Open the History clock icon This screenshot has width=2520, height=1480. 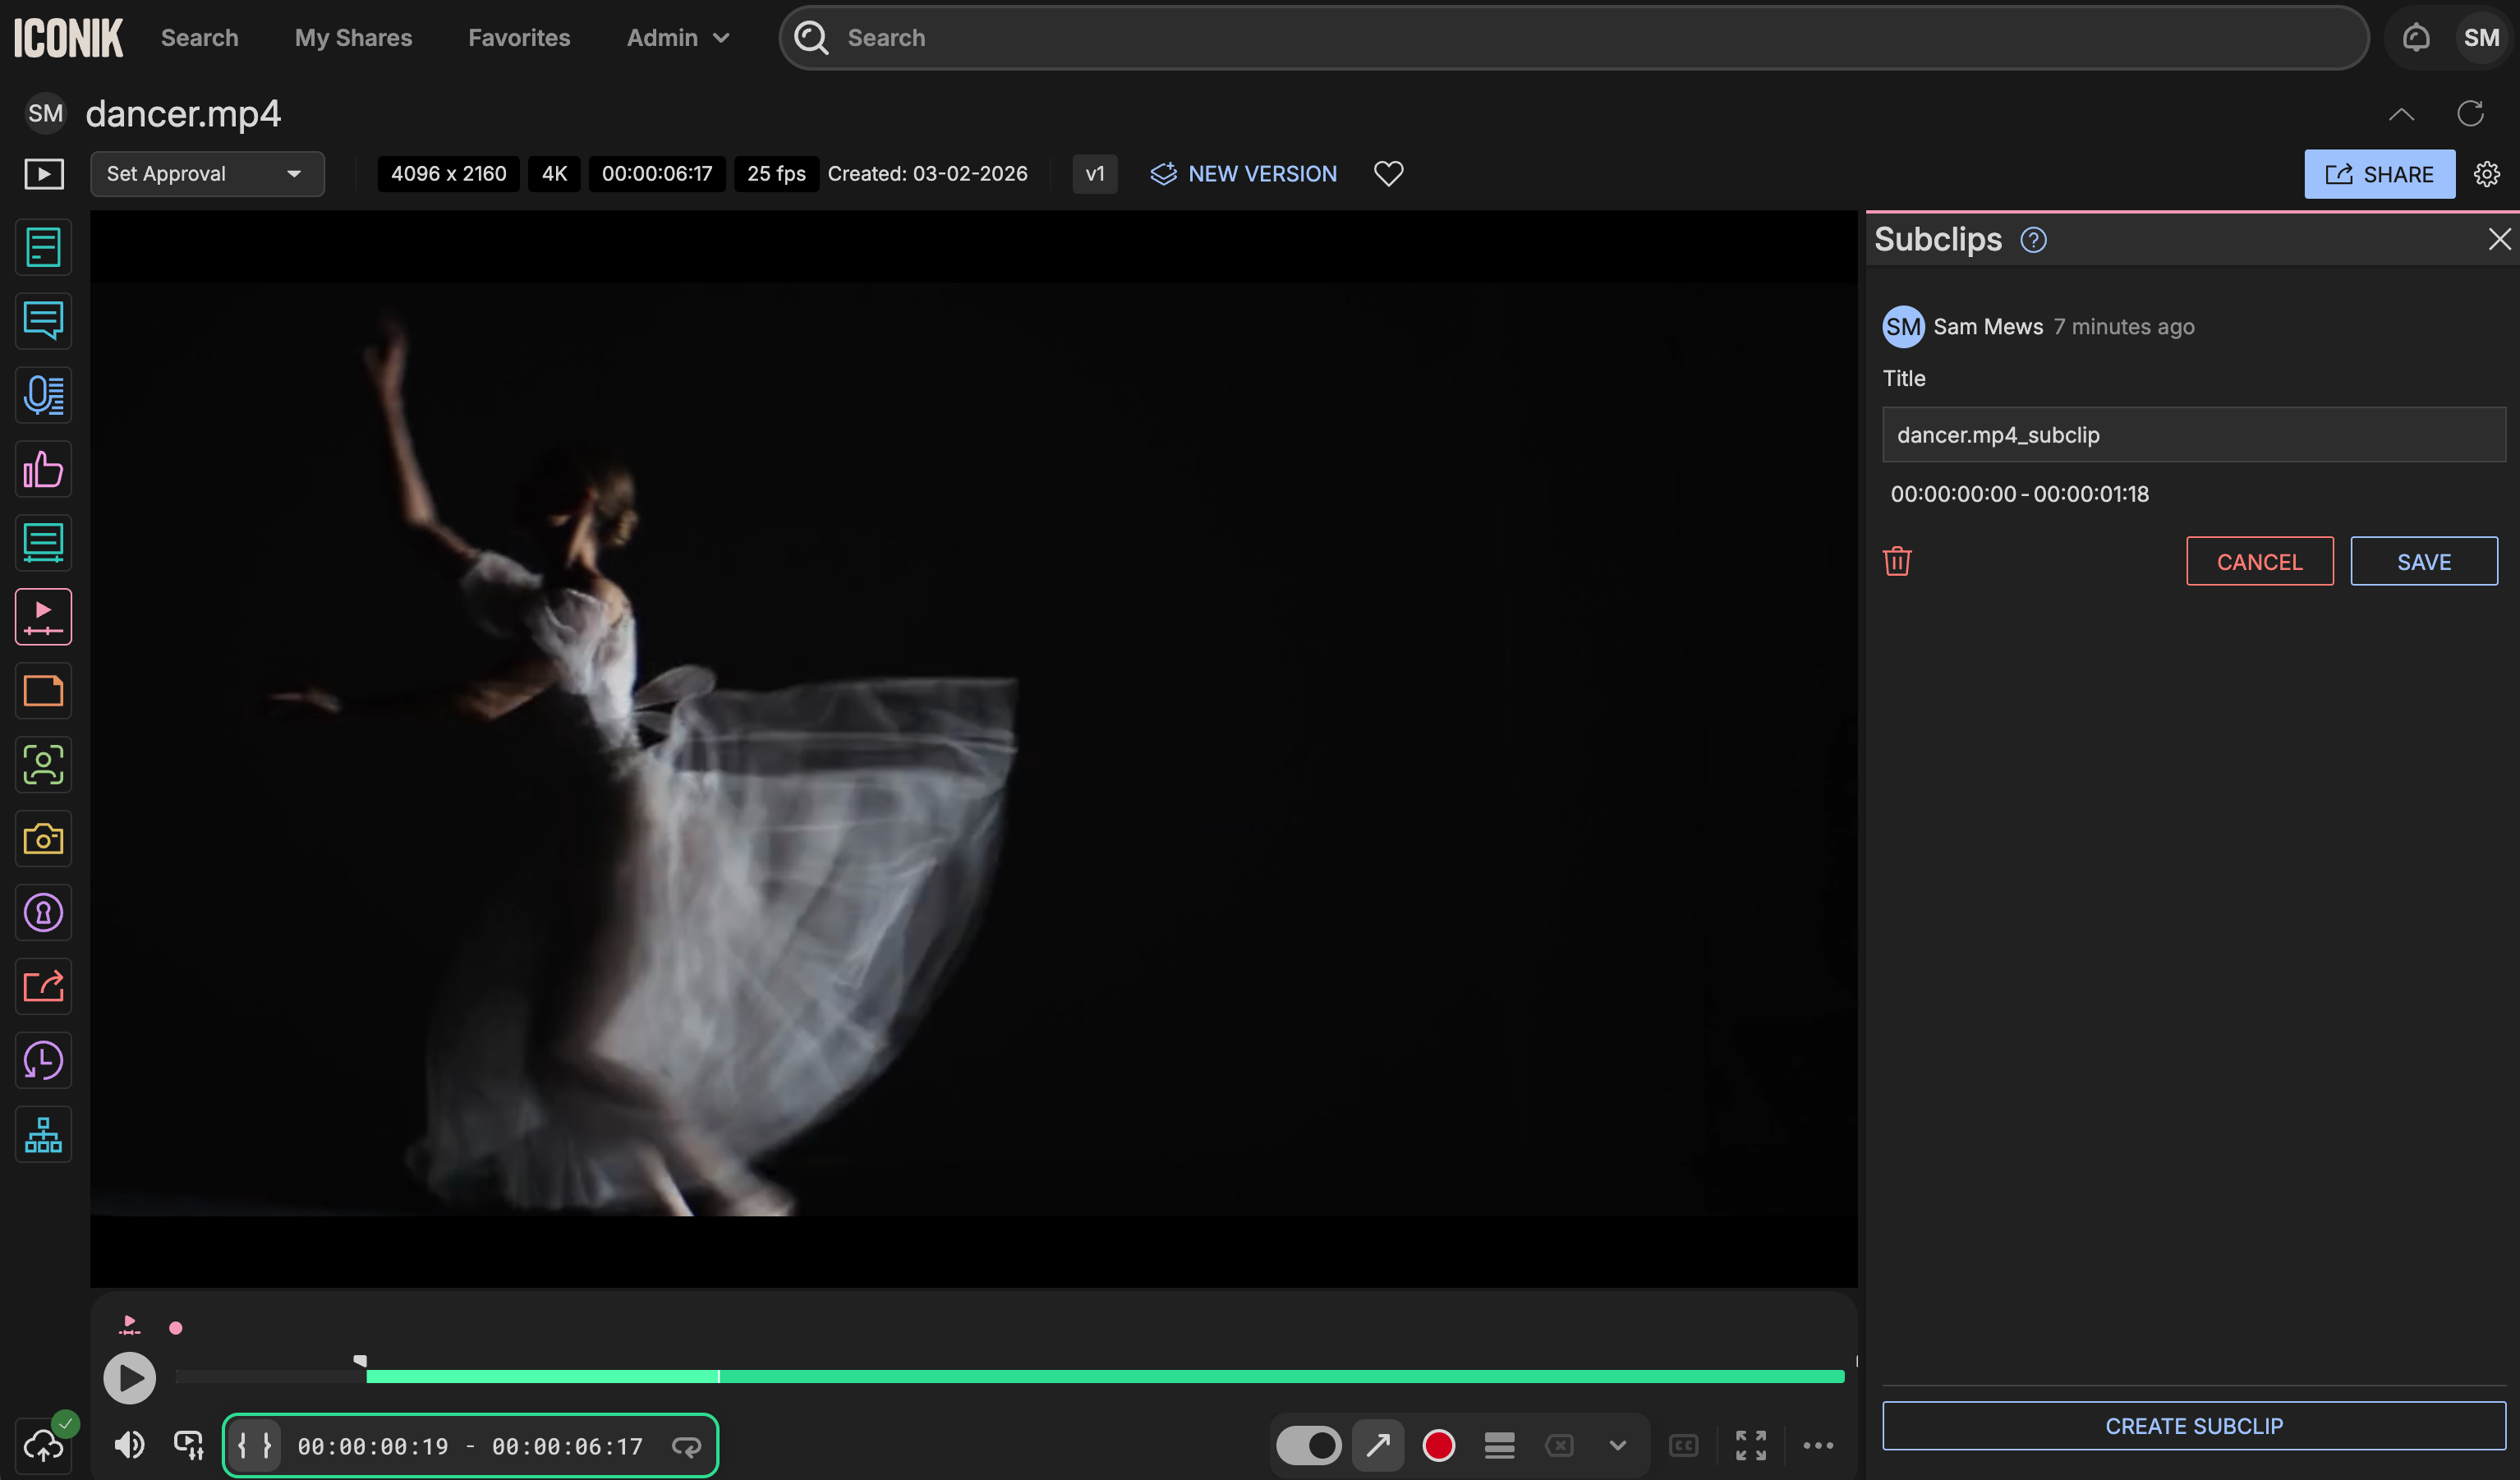click(43, 1060)
